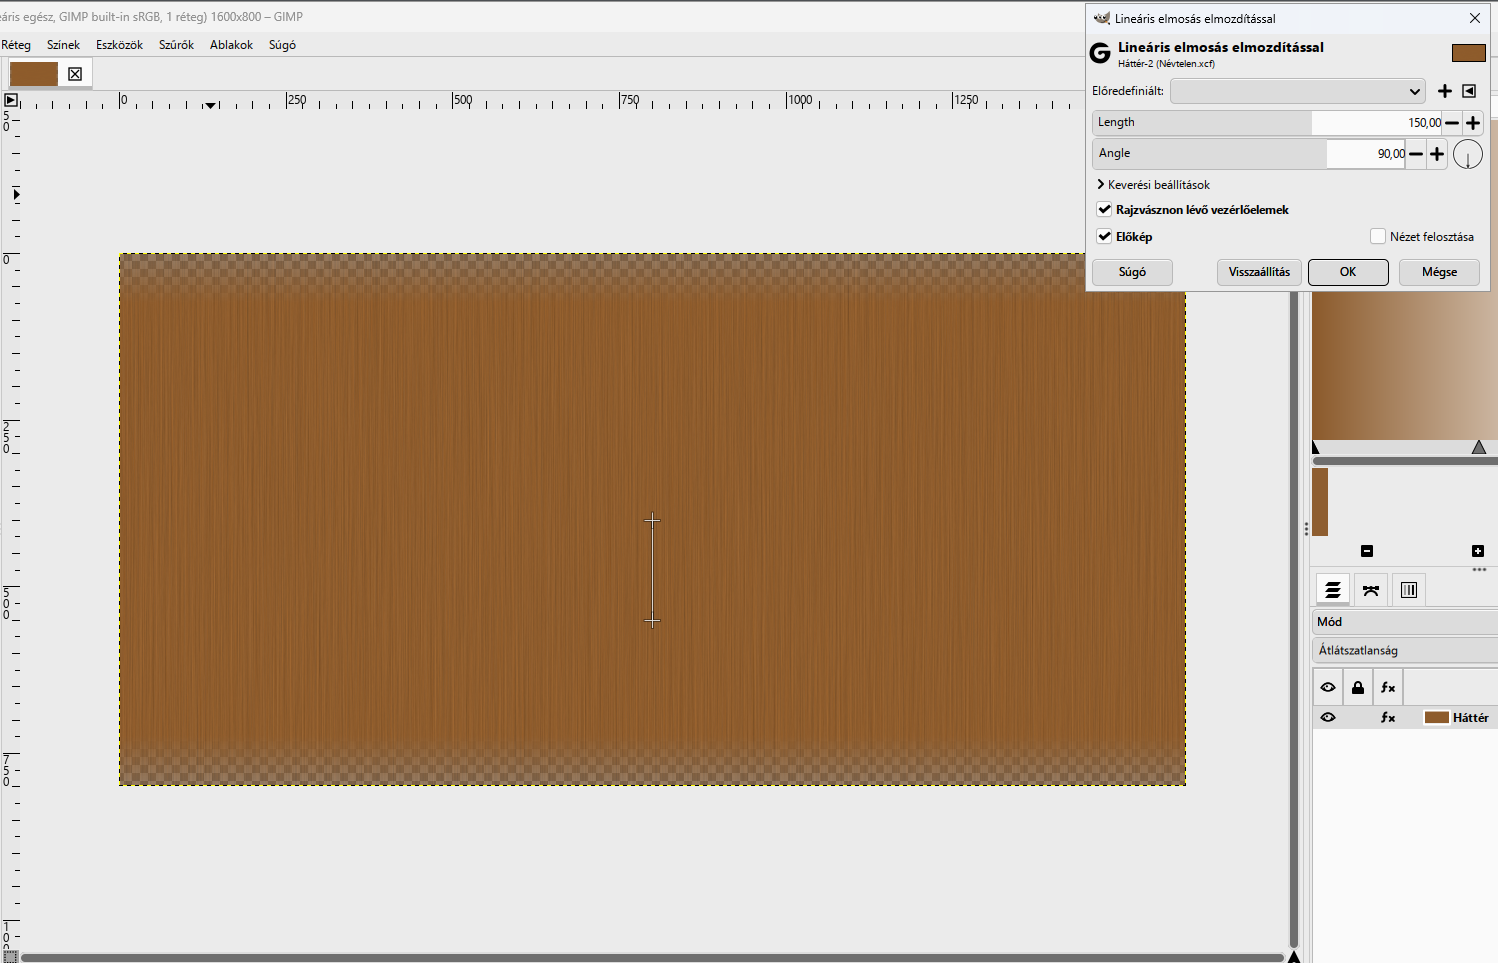Click the navigation icon at canvas bottom-right
The width and height of the screenshot is (1498, 963).
[x=1293, y=957]
